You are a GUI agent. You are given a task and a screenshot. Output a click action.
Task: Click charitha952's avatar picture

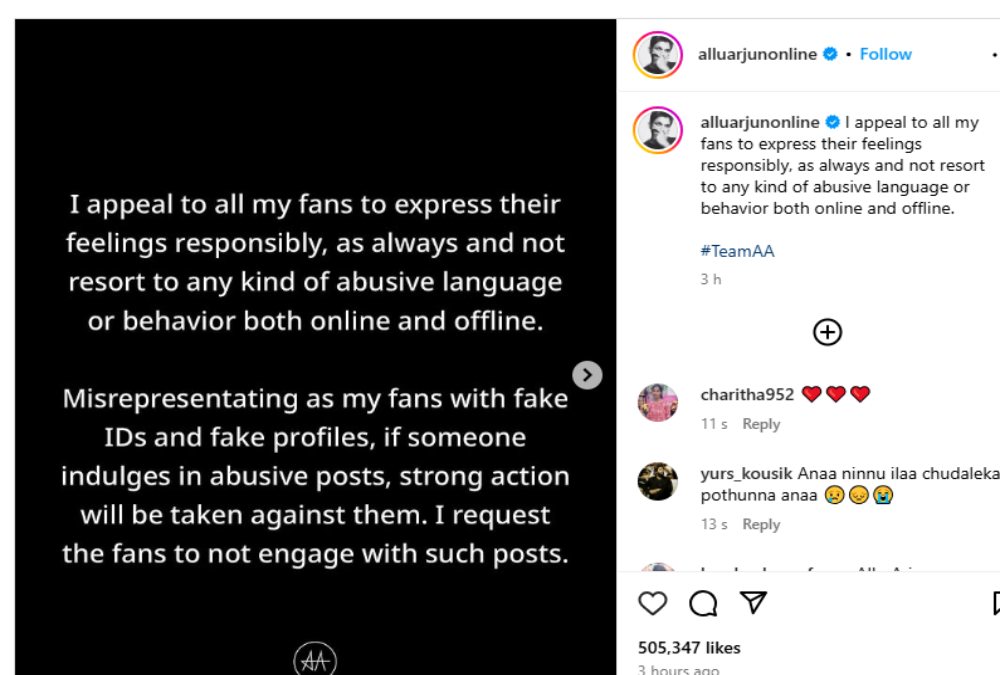[x=658, y=402]
